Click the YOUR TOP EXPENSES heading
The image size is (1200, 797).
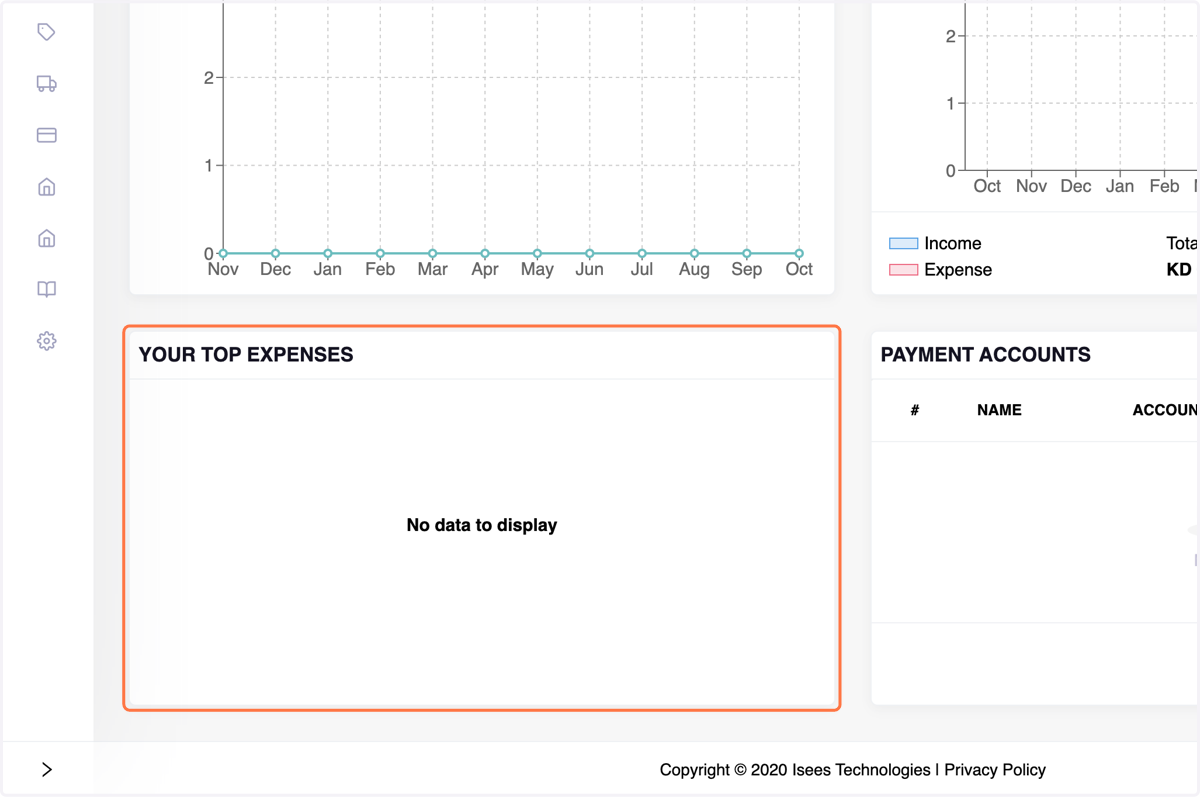[246, 354]
